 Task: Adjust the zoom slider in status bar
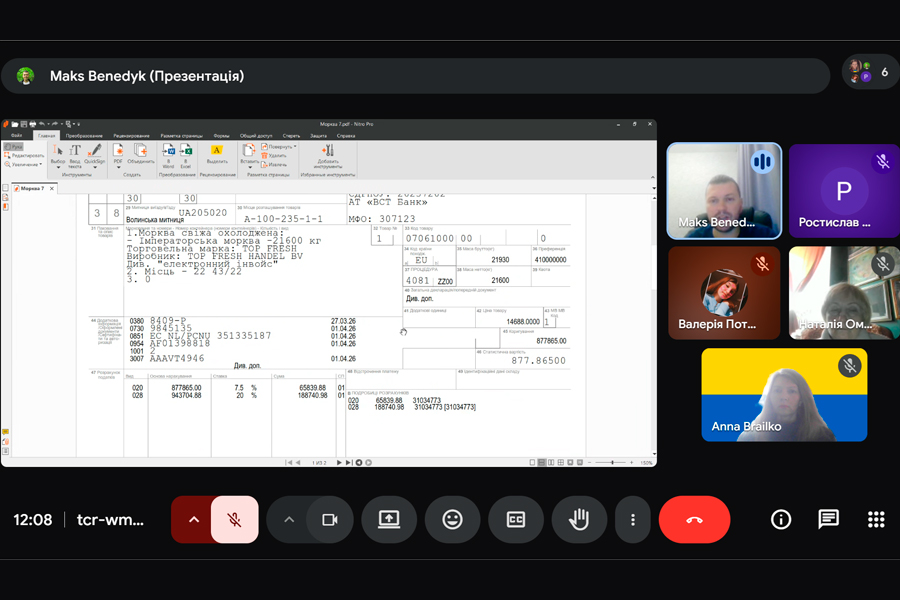coord(611,462)
